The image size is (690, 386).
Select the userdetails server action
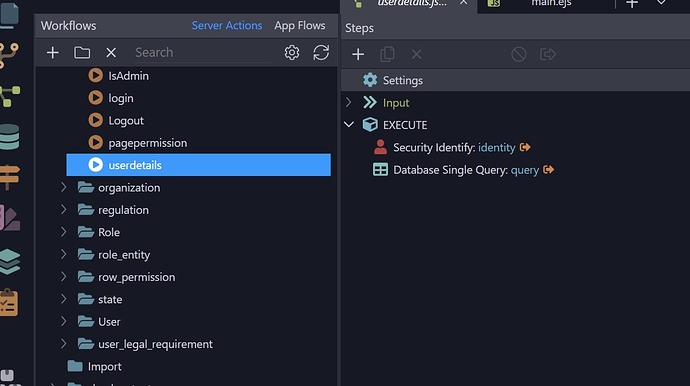tap(198, 165)
